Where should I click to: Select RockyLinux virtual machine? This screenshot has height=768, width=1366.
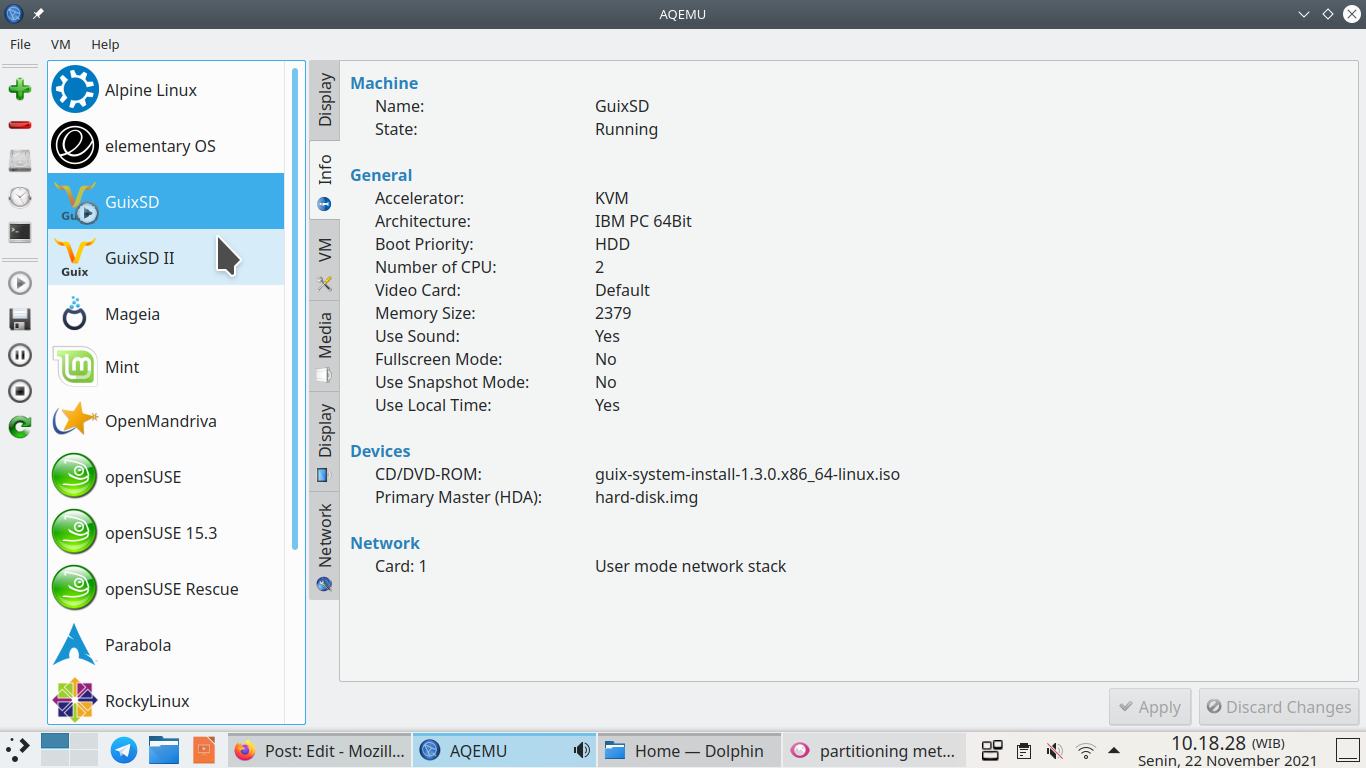[x=166, y=700]
